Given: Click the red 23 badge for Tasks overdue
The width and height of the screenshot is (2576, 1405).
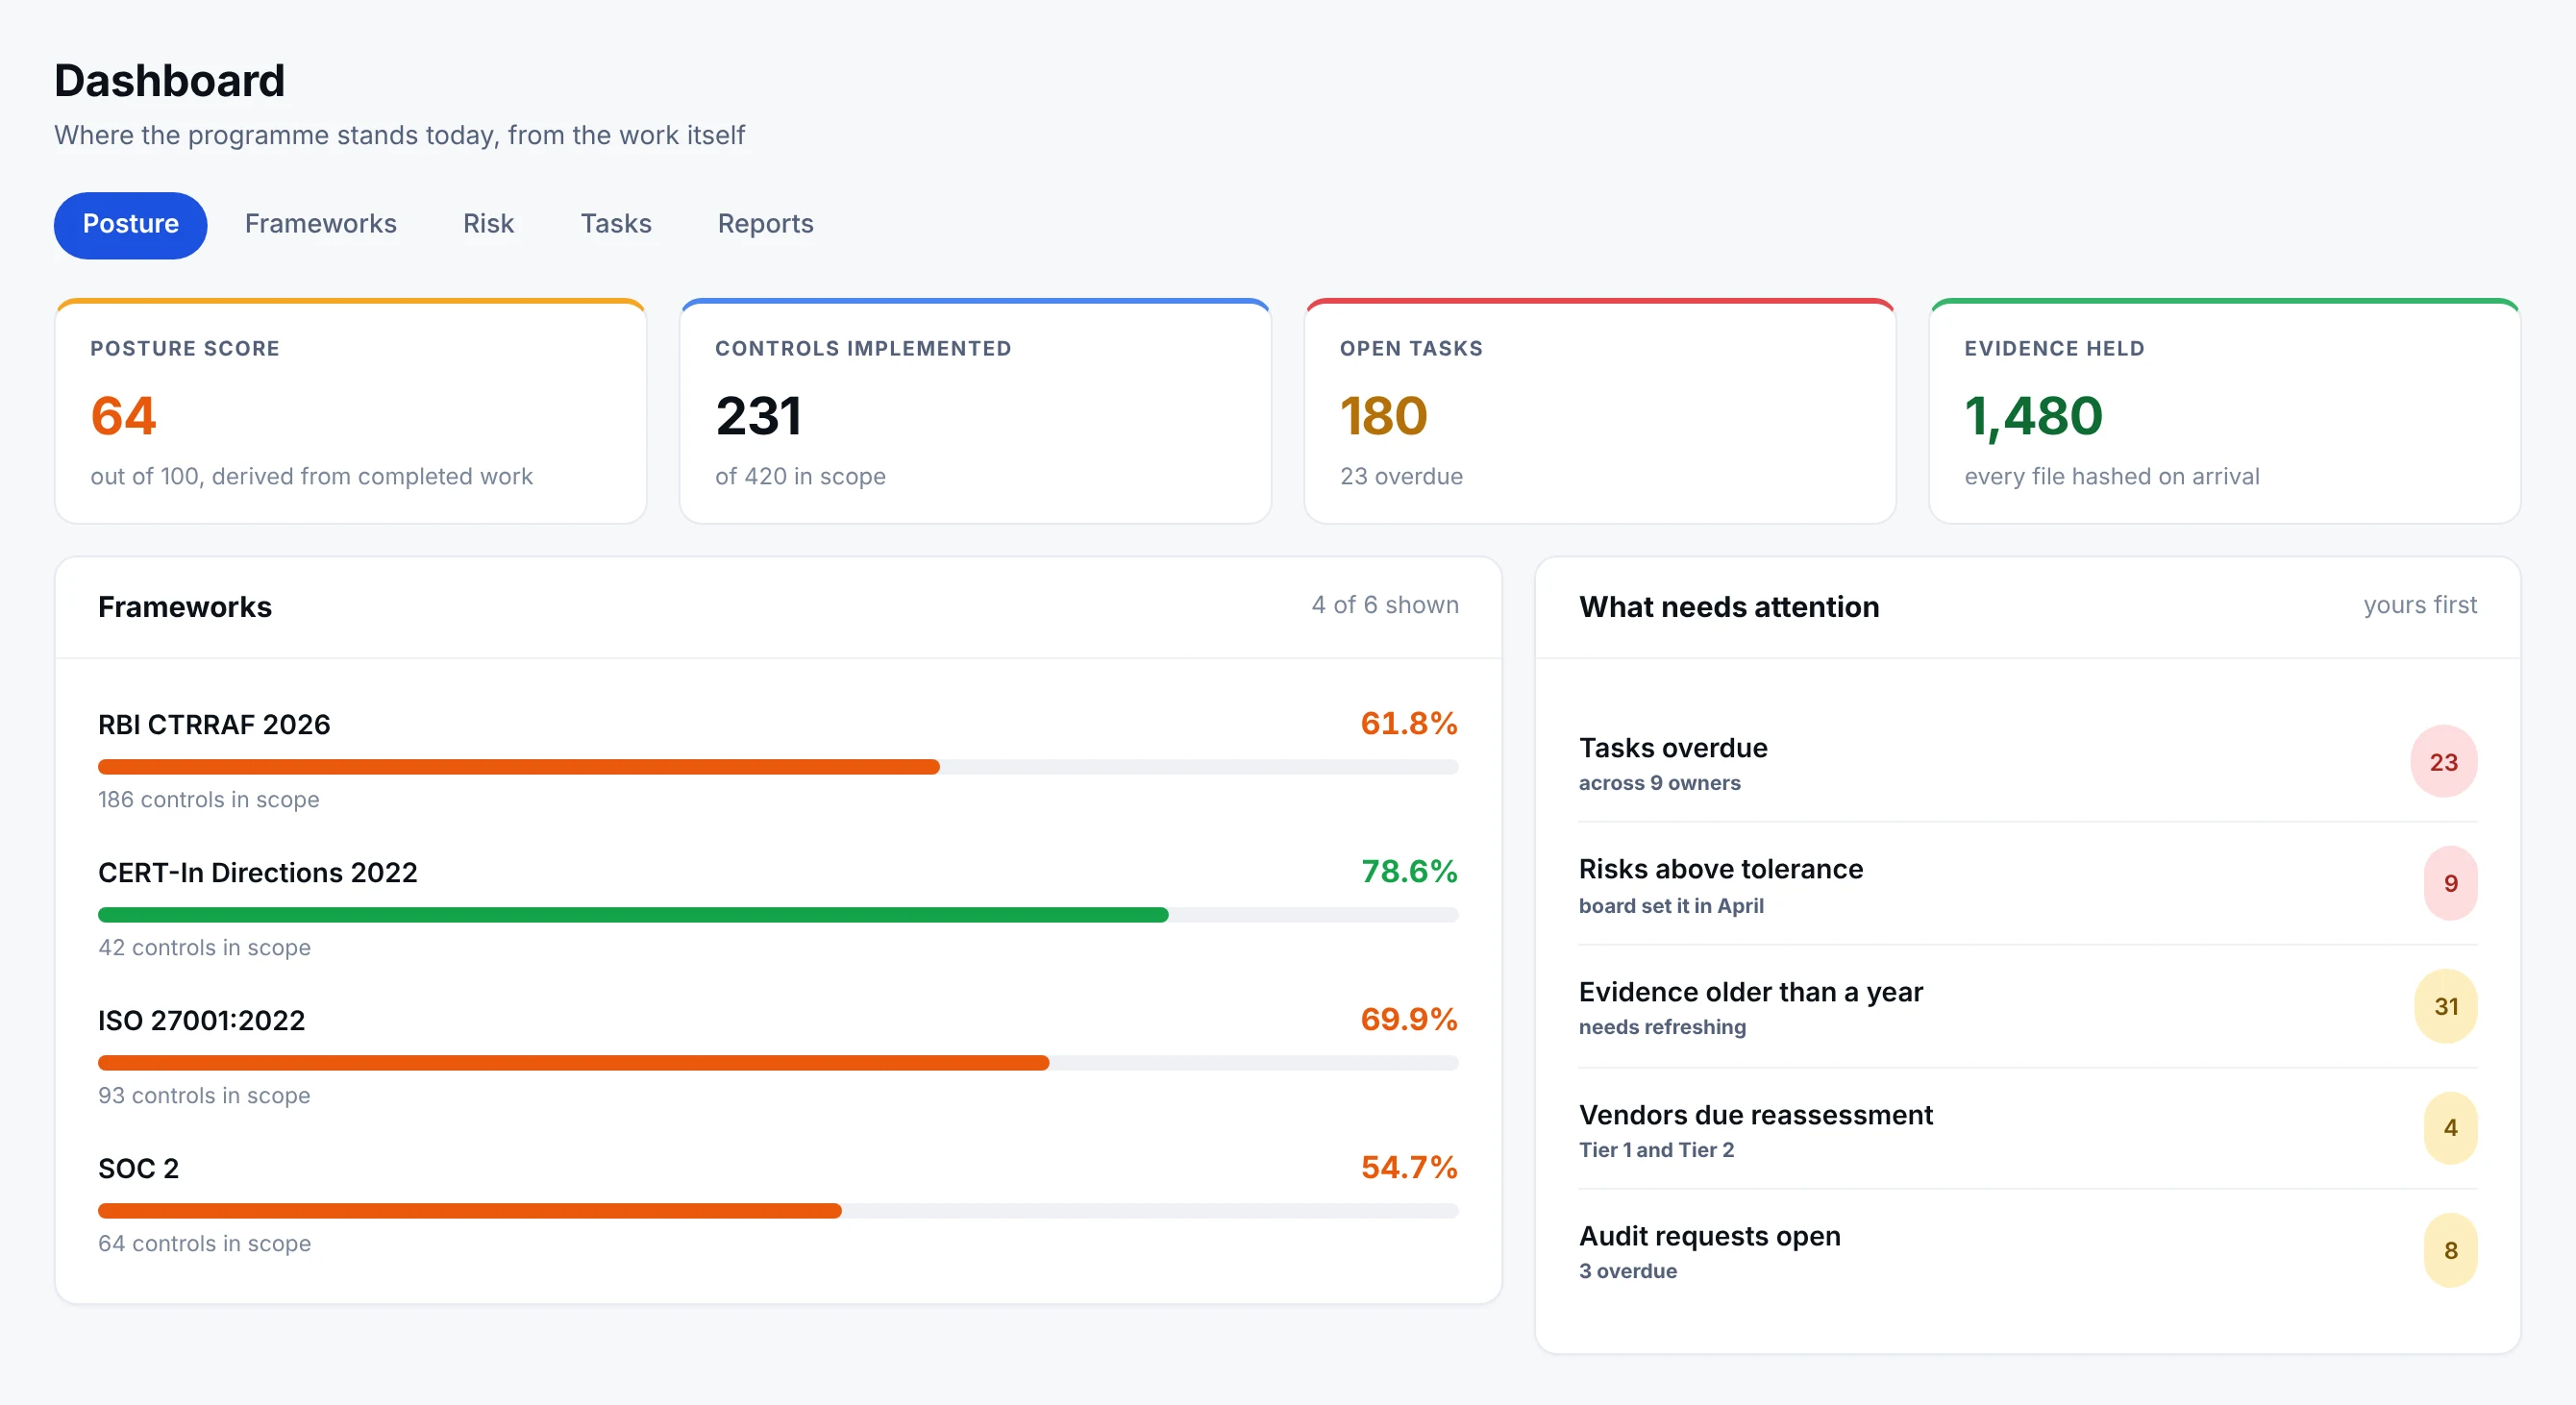Looking at the screenshot, I should coord(2444,762).
